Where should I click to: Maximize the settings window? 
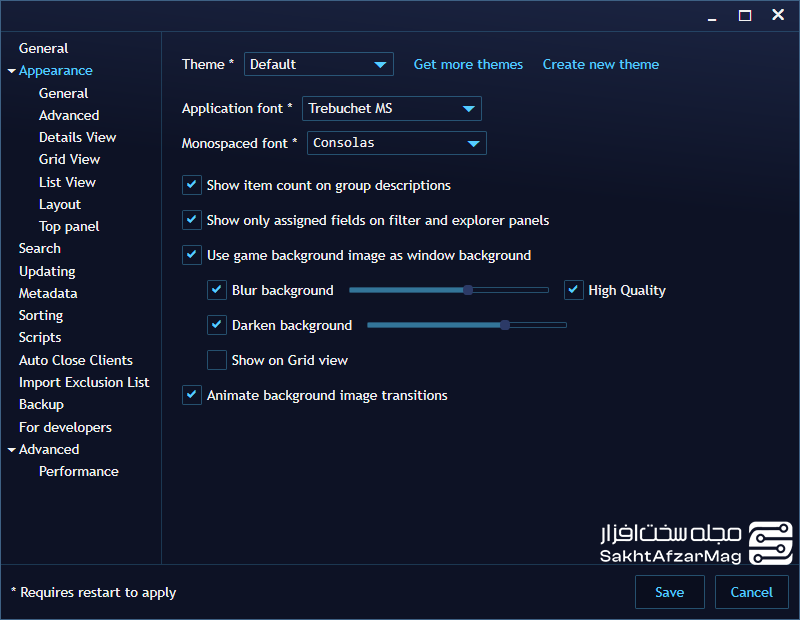(x=745, y=15)
